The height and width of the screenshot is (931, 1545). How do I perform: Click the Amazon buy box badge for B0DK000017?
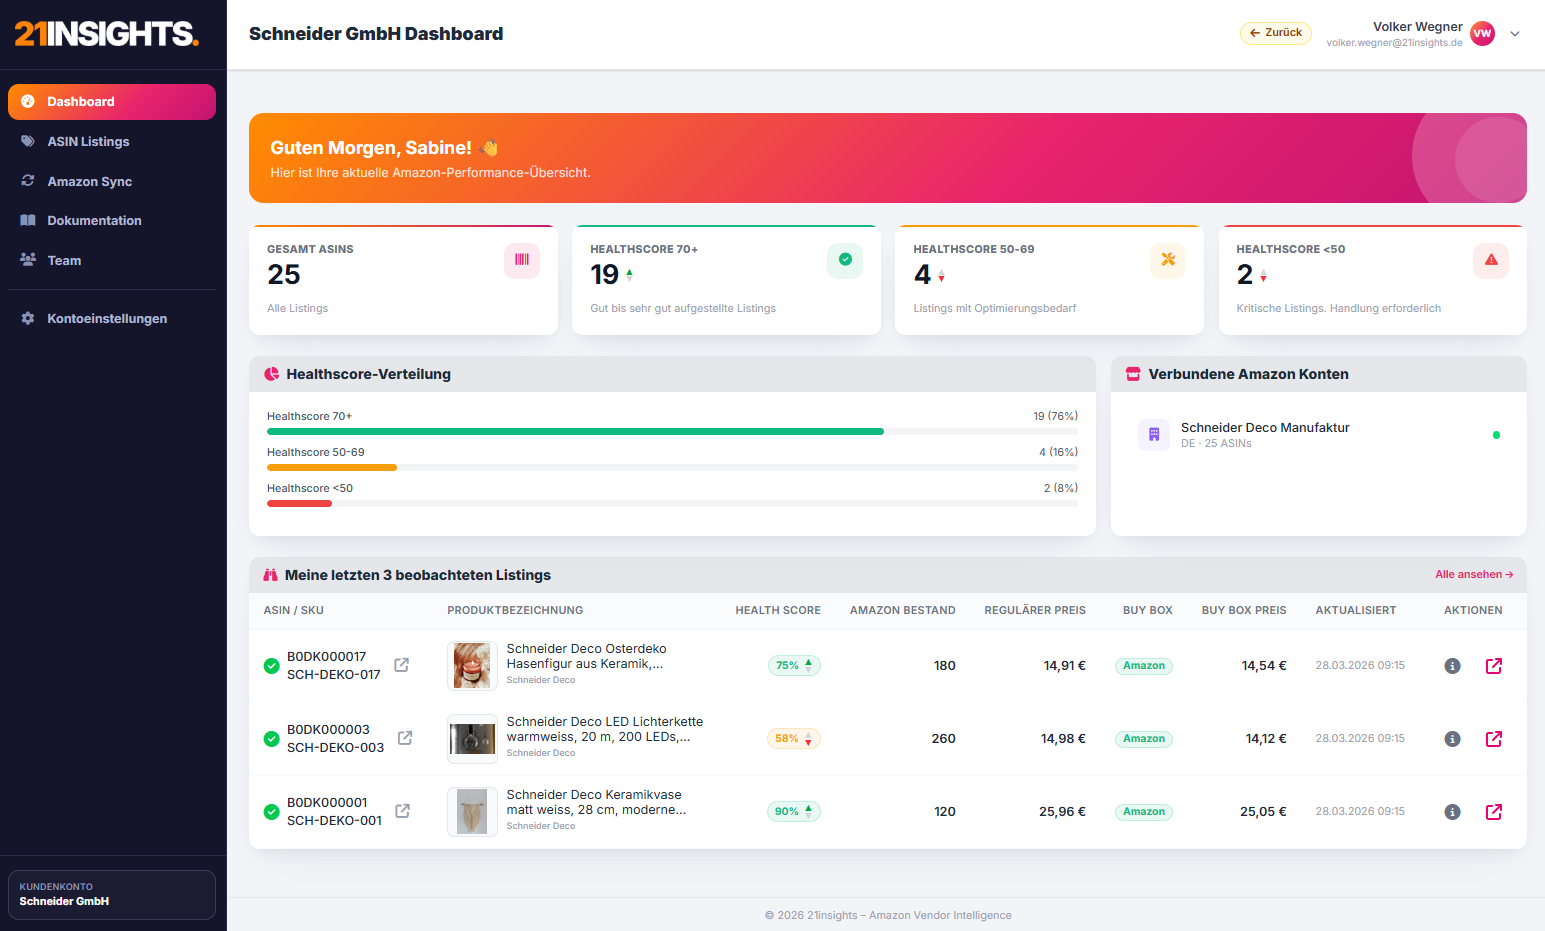(x=1144, y=666)
